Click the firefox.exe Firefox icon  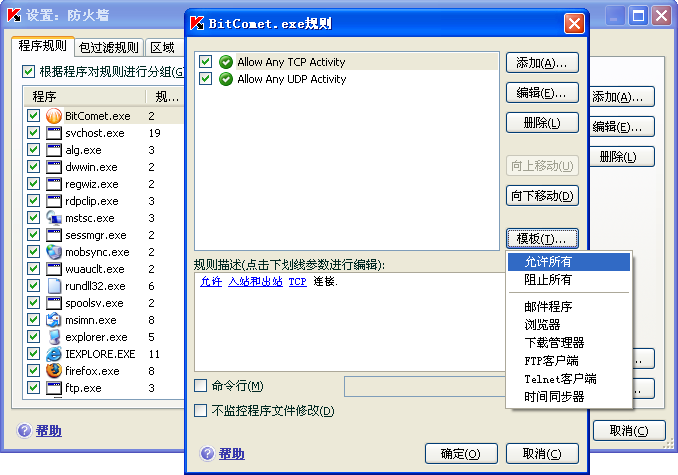click(x=54, y=371)
